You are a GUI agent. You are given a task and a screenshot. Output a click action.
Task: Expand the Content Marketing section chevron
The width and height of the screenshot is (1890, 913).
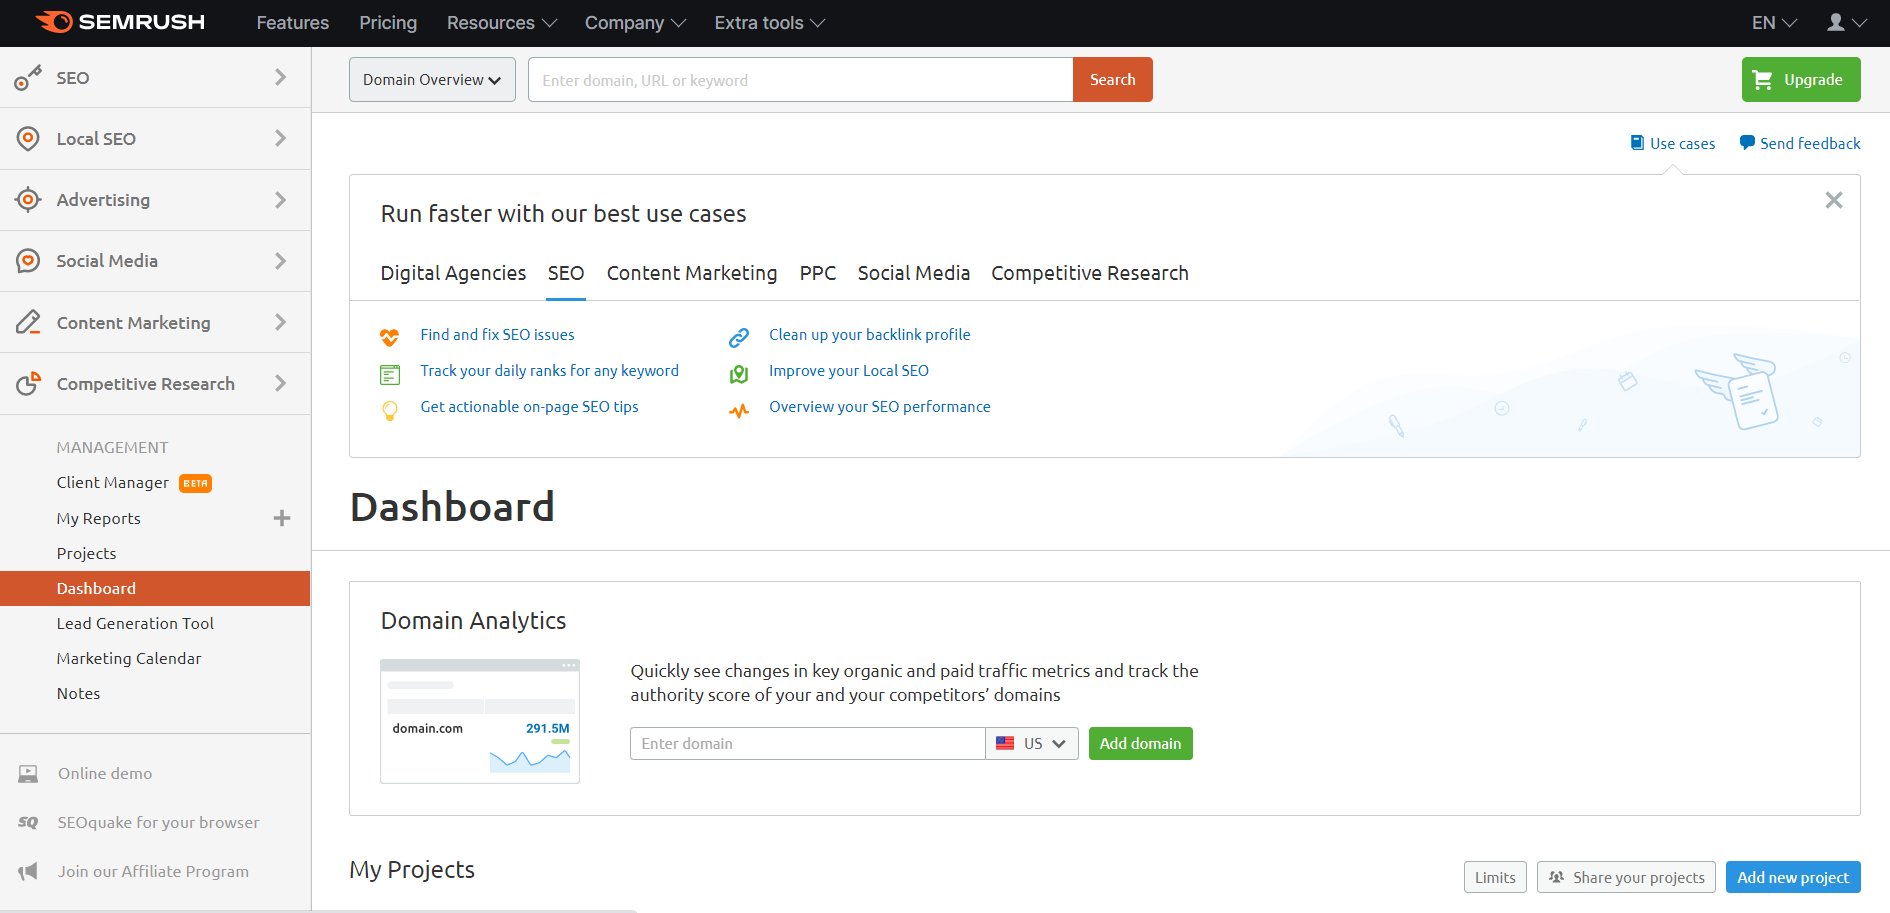point(280,322)
